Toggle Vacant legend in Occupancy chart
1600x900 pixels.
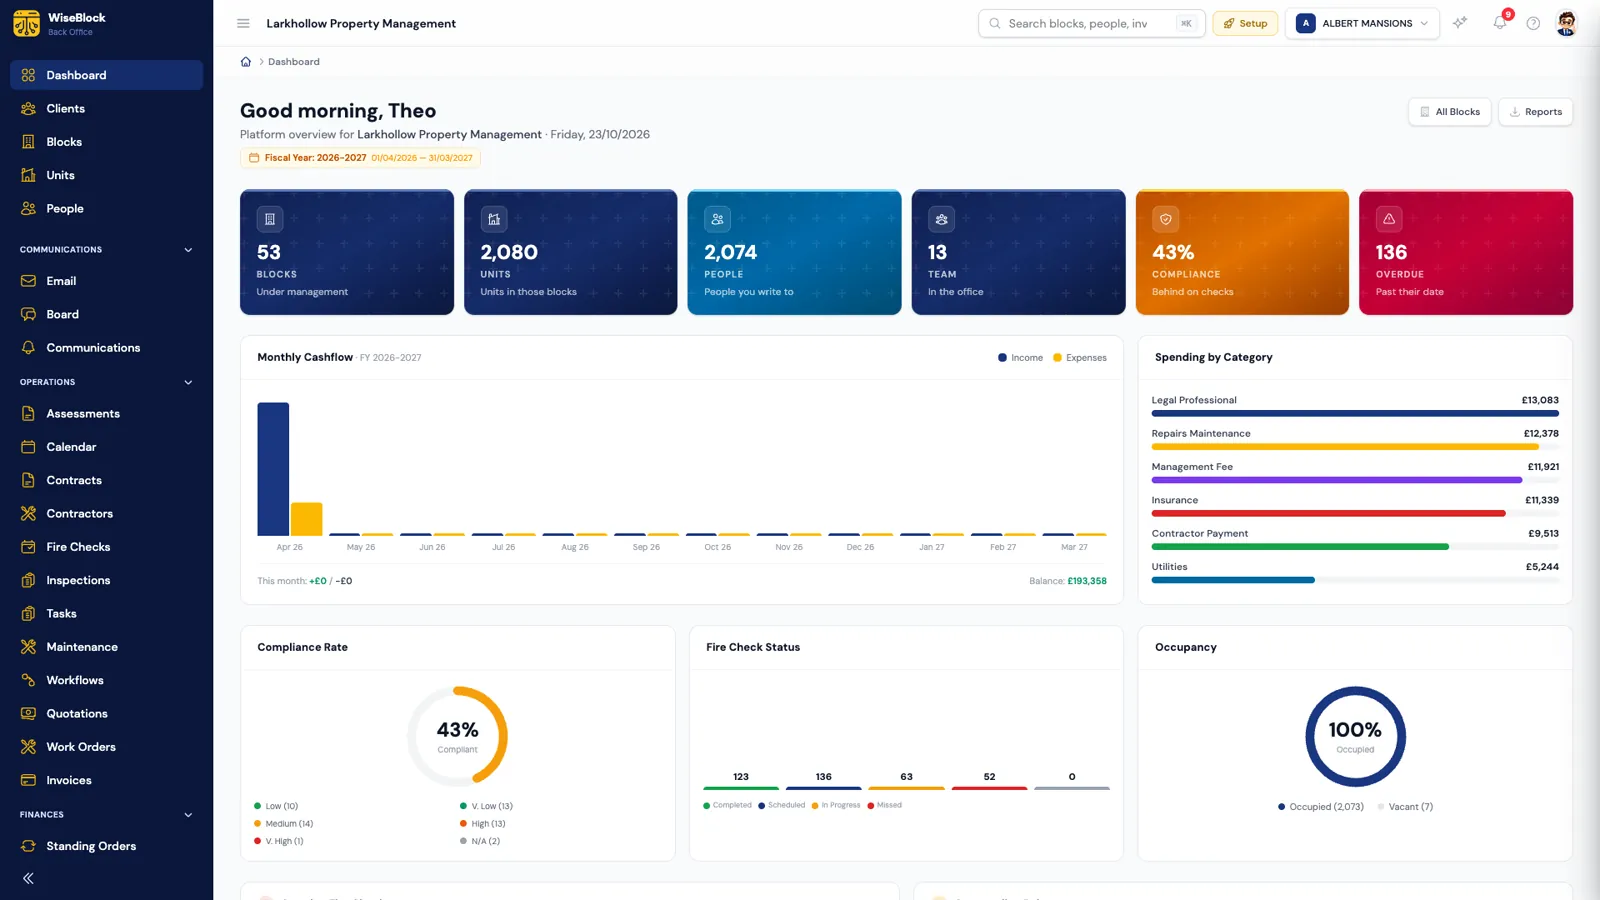[x=1405, y=807]
